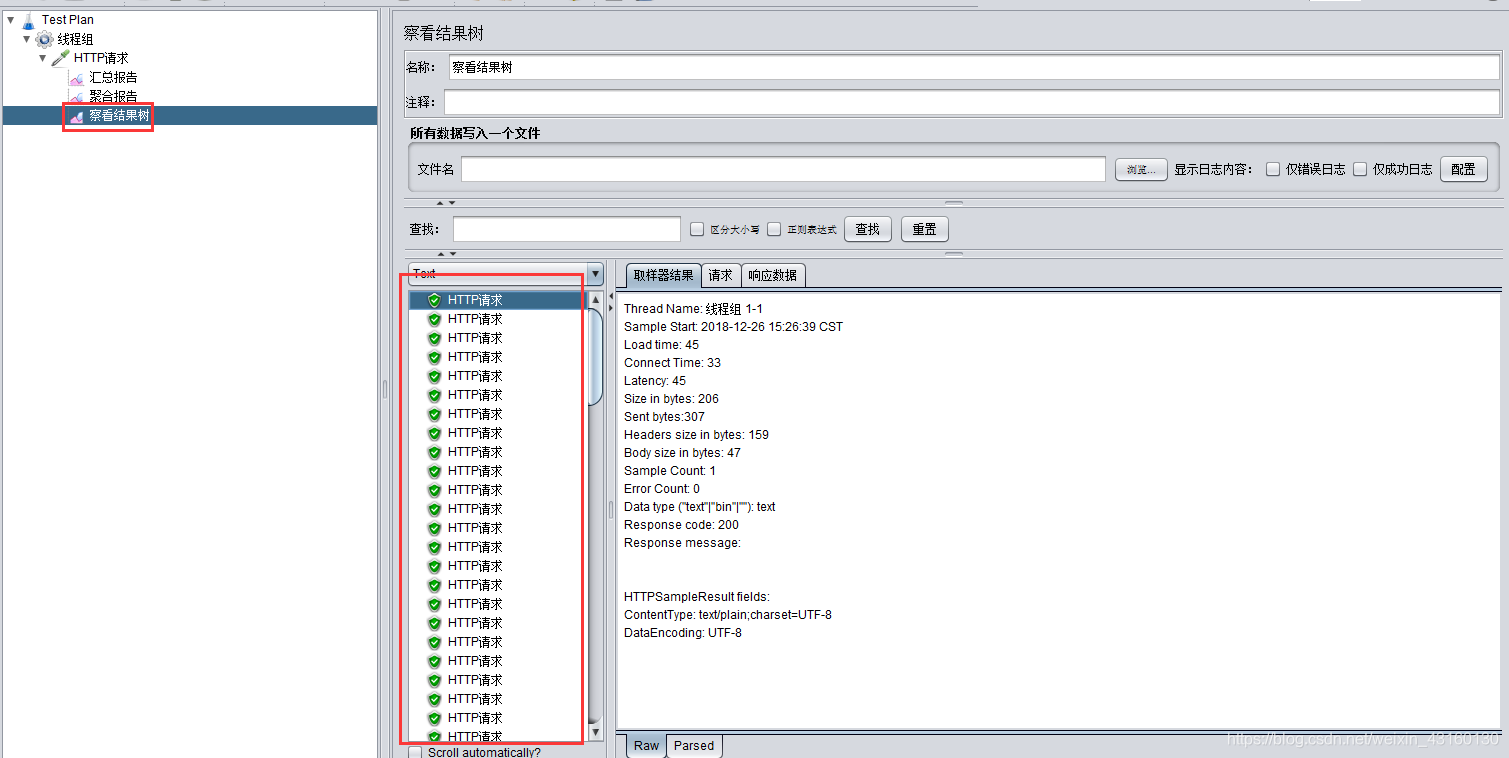Click the 'HTTPSampleResult fields:' line
The image size is (1509, 758).
pyautogui.click(x=697, y=597)
